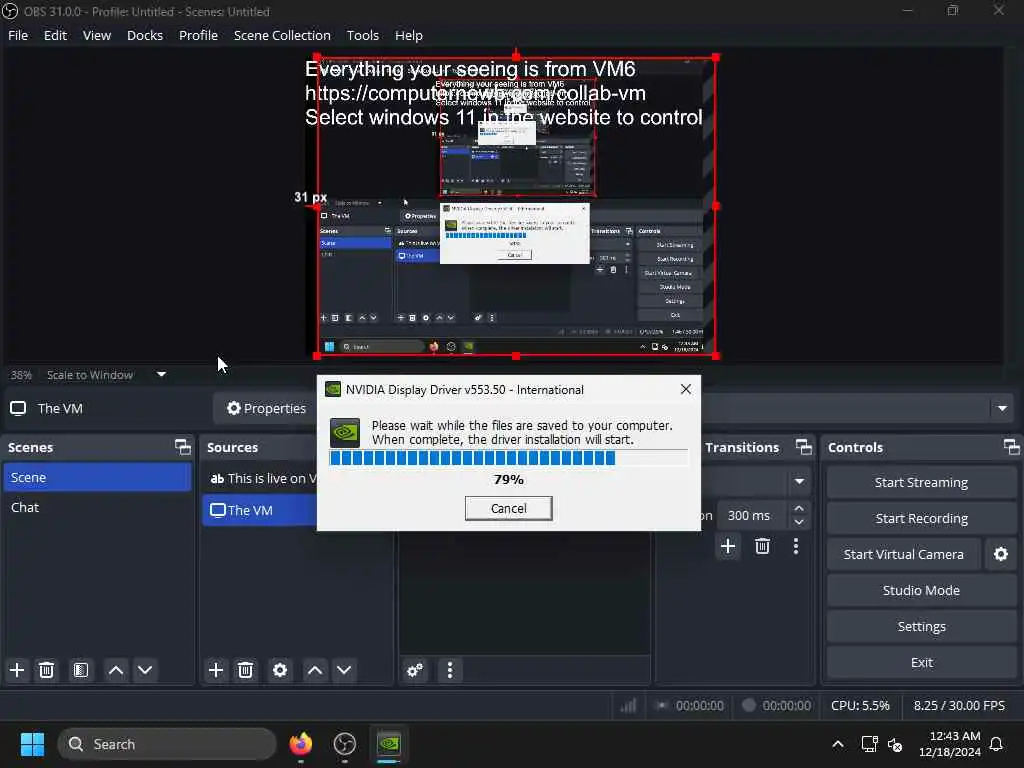1024x768 pixels.
Task: Enable Studio Mode
Action: [x=921, y=590]
